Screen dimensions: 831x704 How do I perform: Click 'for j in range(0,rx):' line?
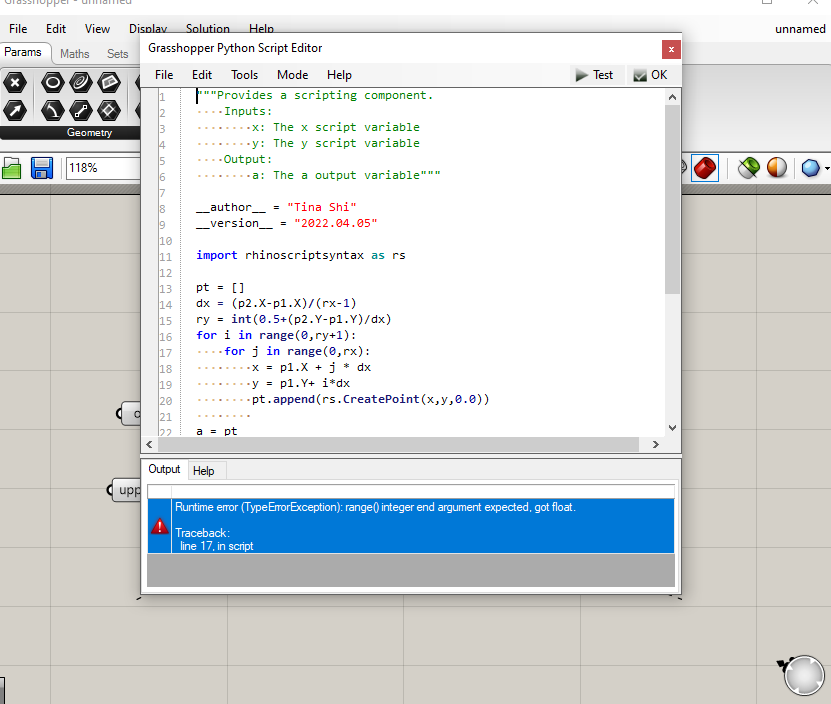pos(297,351)
